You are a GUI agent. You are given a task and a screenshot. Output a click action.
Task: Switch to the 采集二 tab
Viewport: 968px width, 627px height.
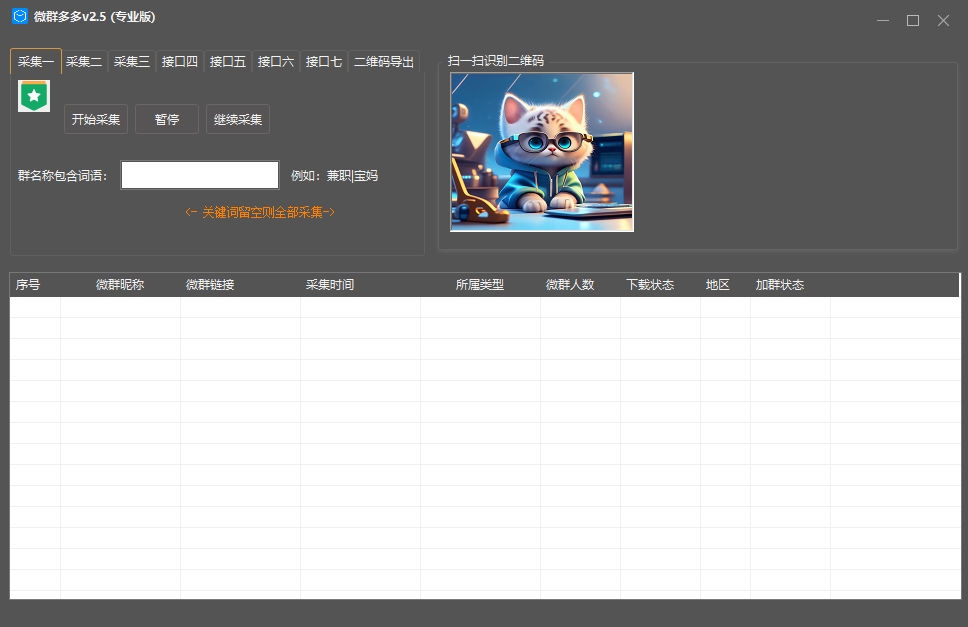click(84, 62)
